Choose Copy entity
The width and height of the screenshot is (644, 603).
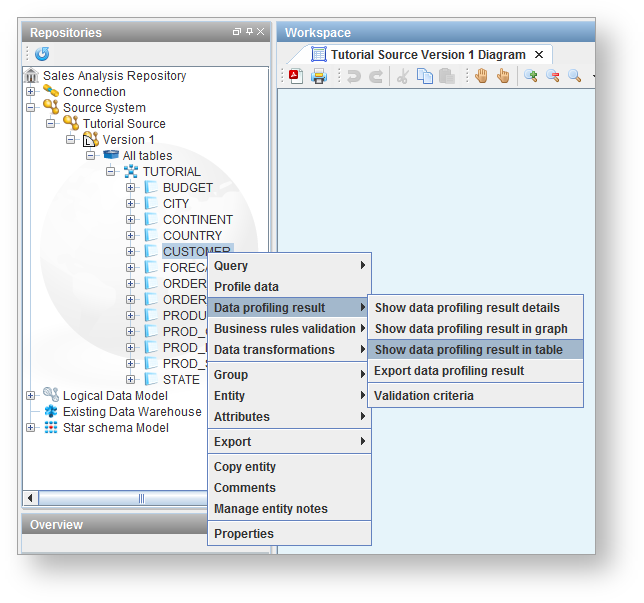290,467
